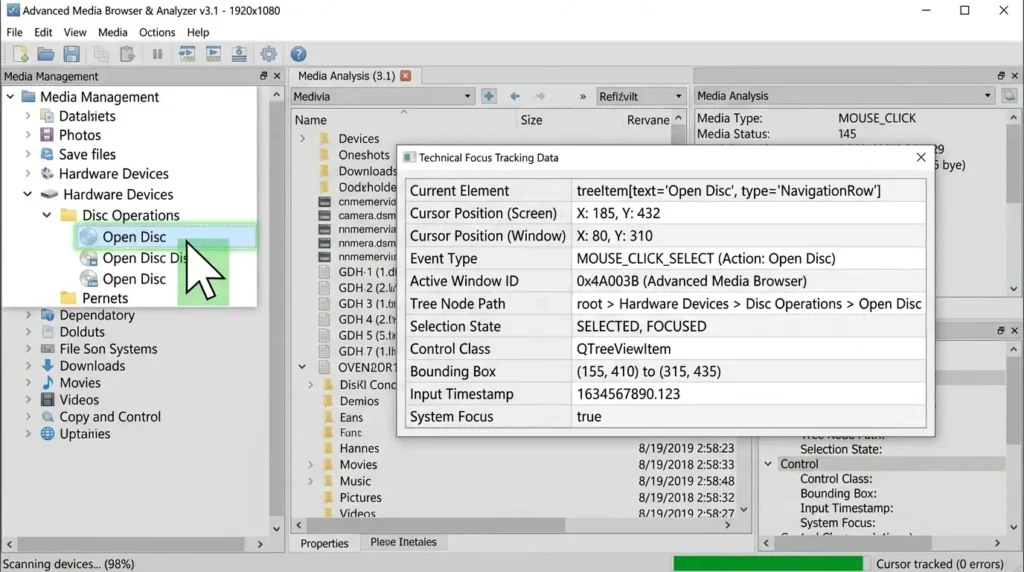
Task: Click the Save files icon in tree
Action: click(x=47, y=154)
